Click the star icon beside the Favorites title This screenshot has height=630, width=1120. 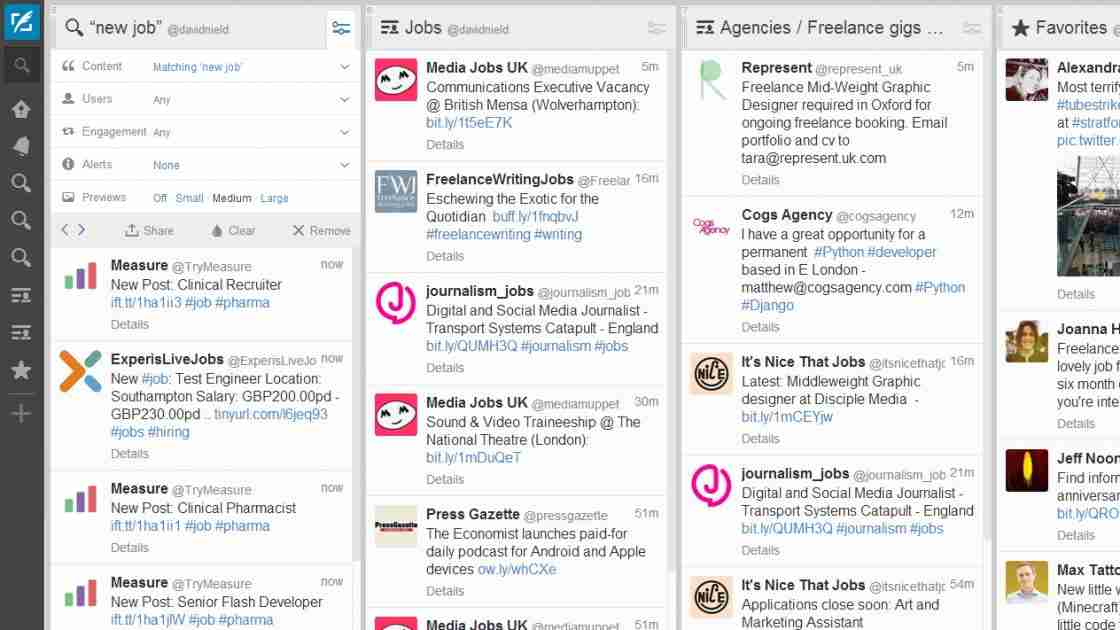click(1021, 28)
